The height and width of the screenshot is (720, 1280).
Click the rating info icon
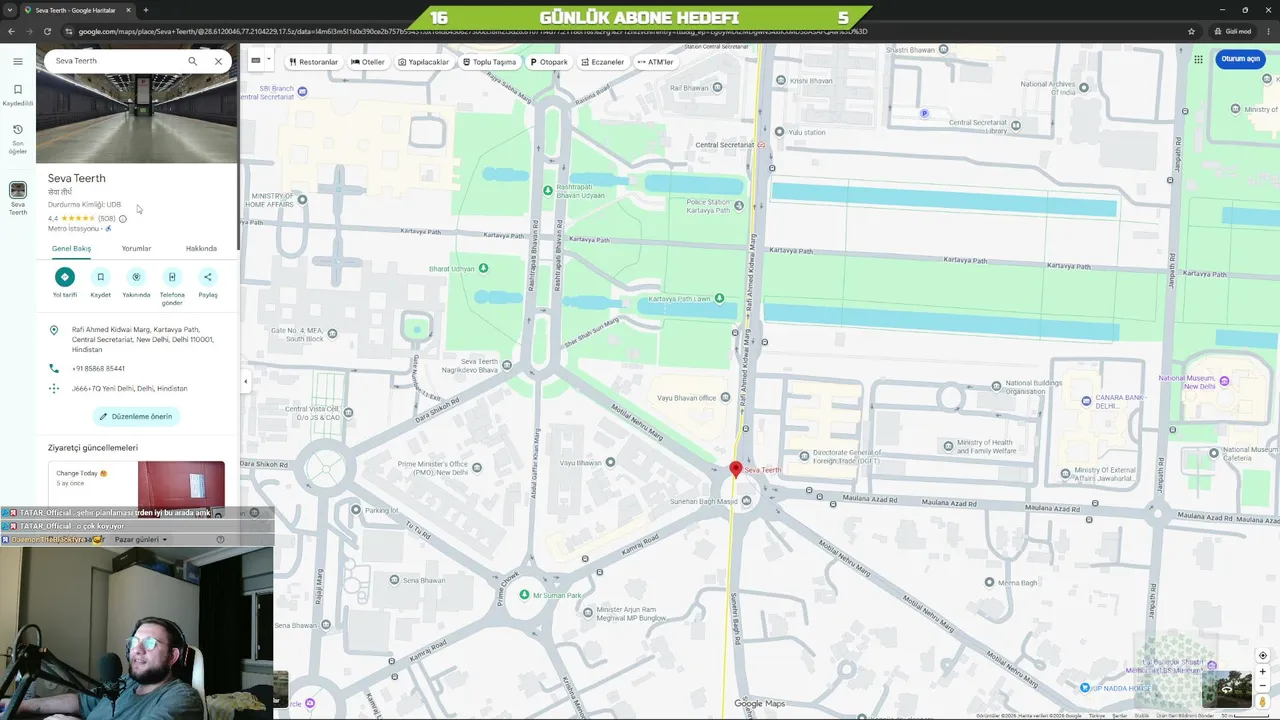(123, 218)
